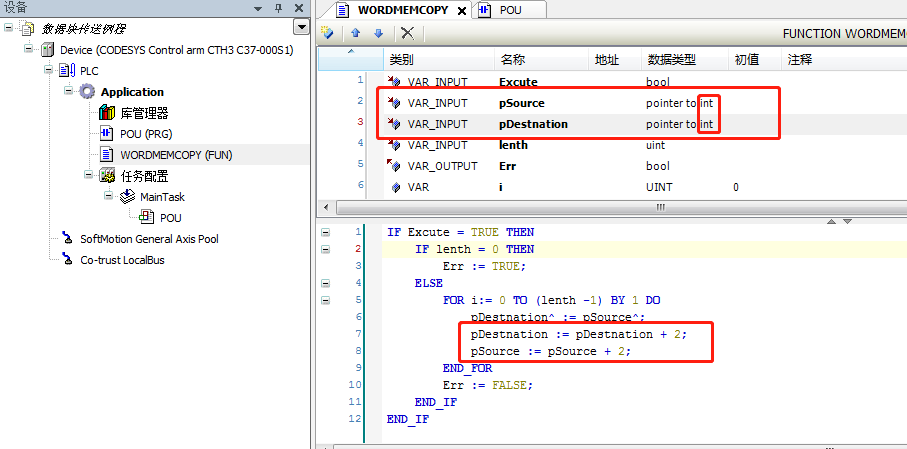The height and width of the screenshot is (449, 907).
Task: Collapse the Application tree node
Action: point(69,91)
